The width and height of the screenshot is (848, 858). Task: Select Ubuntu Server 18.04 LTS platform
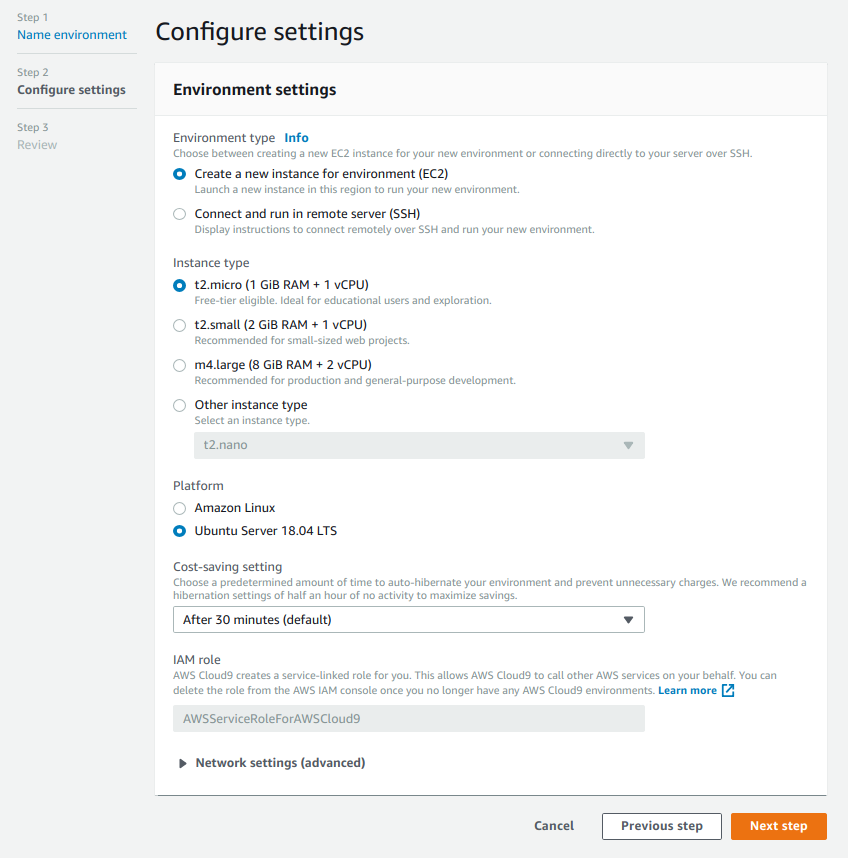coord(179,531)
